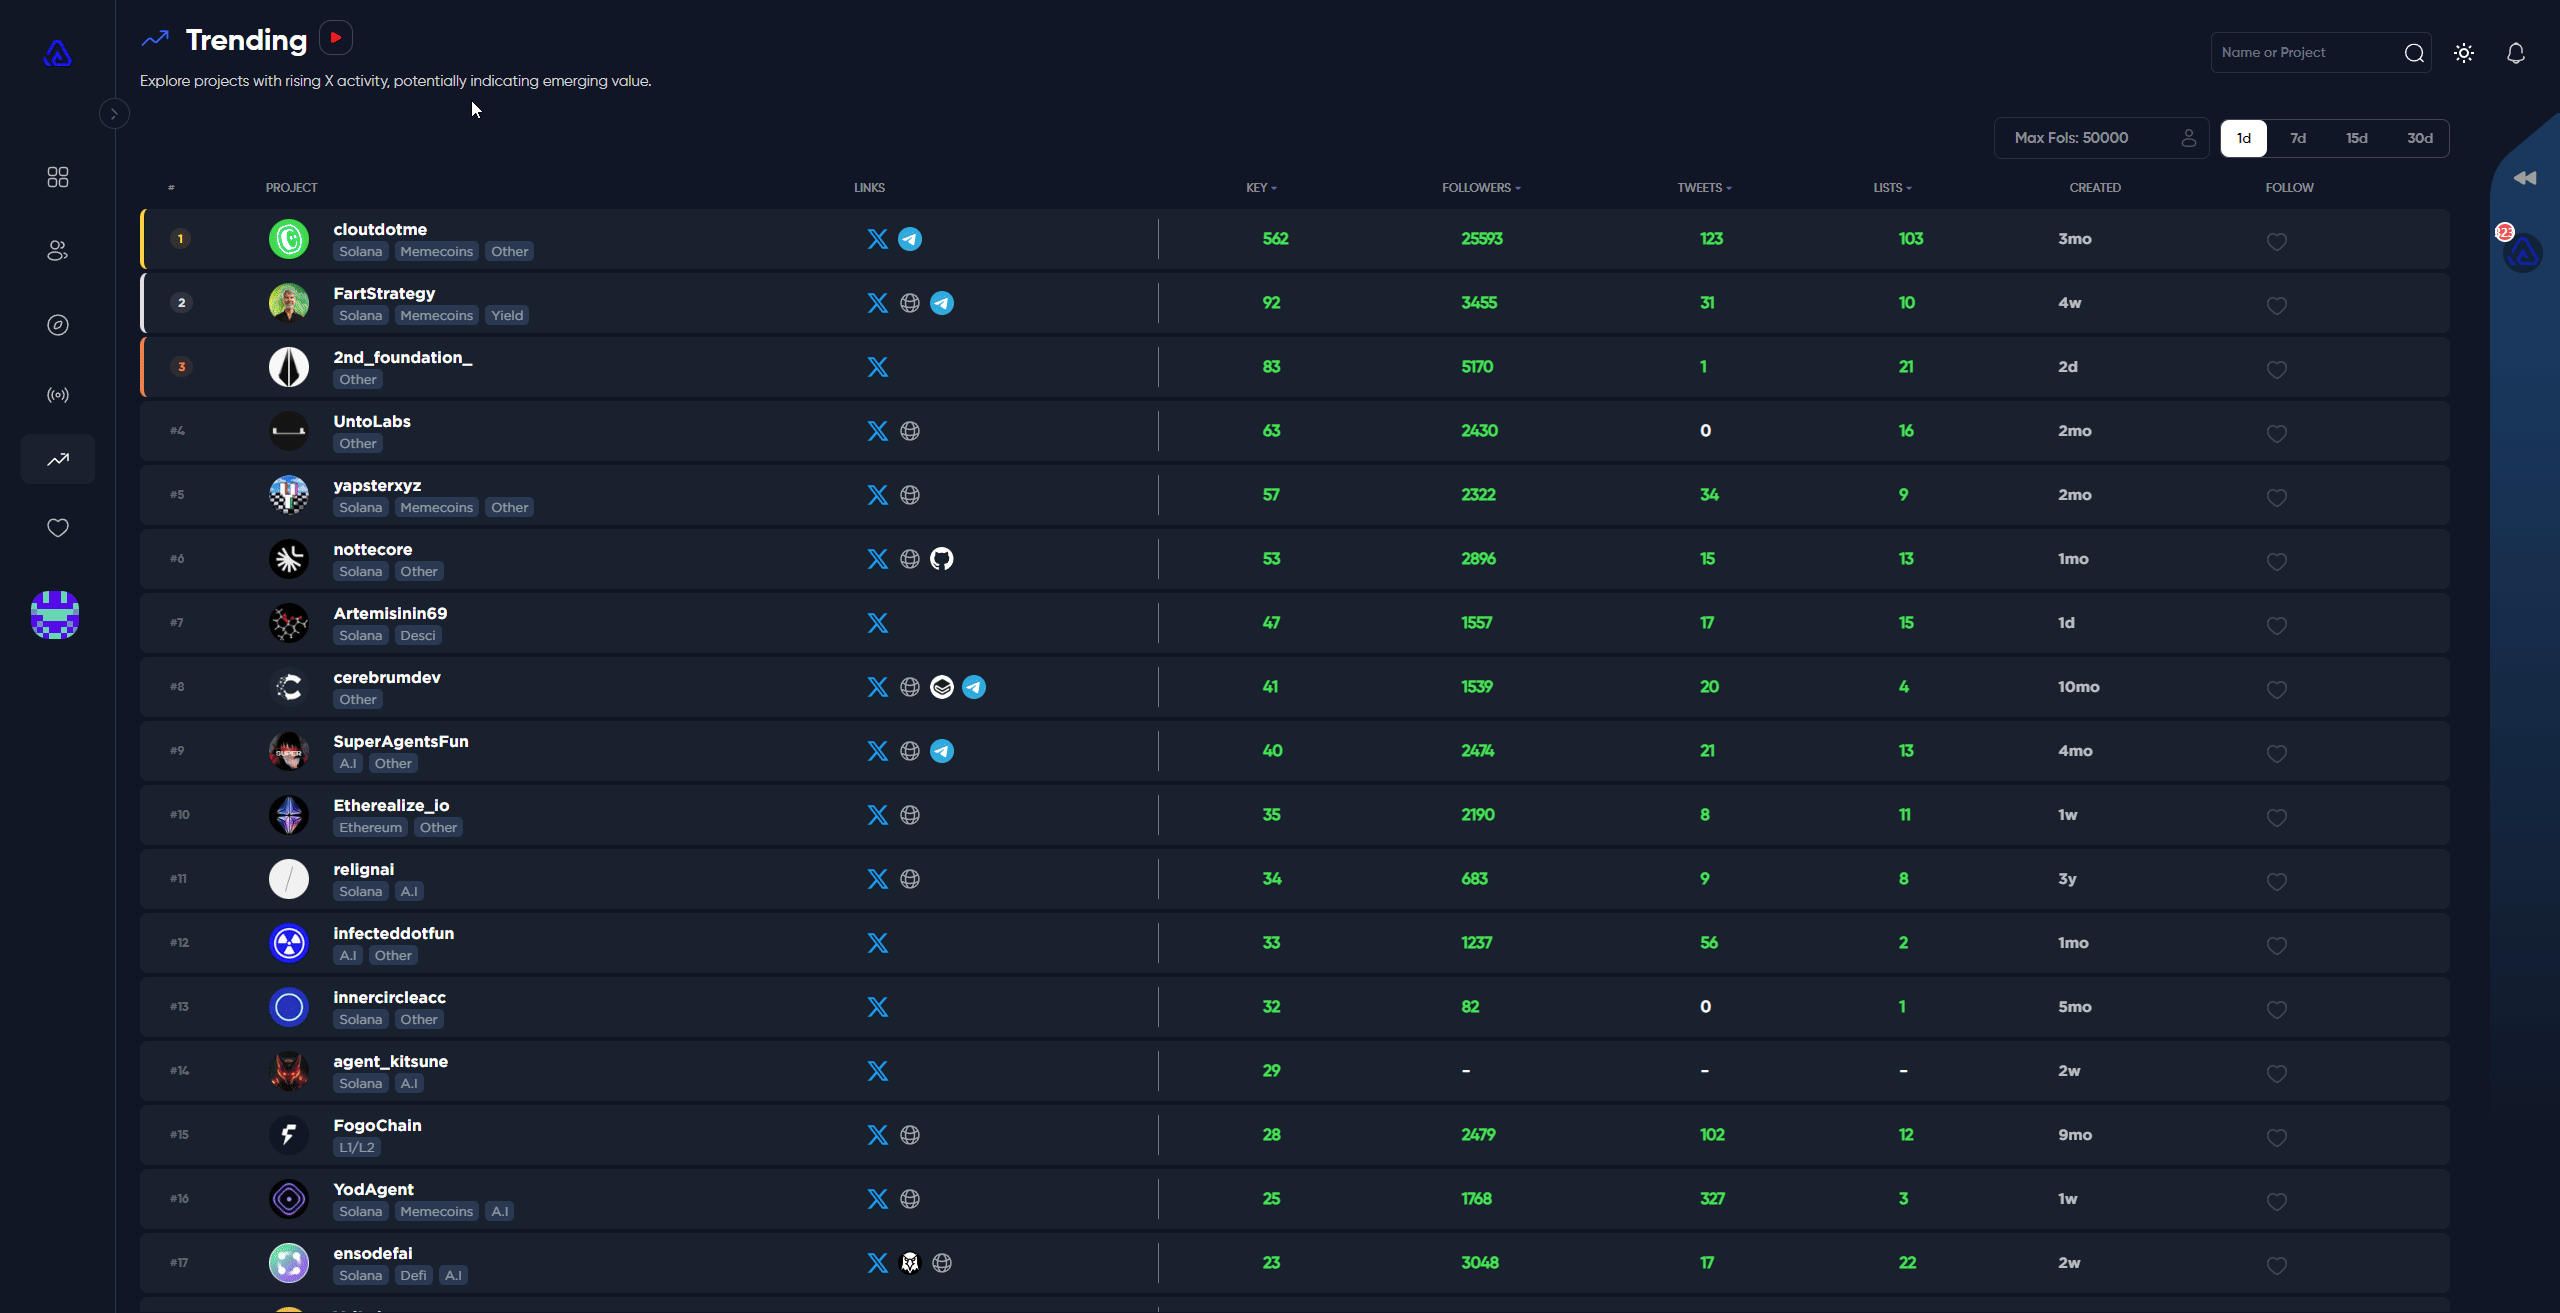Open the live signal broadcast sidebar icon
The width and height of the screenshot is (2560, 1313).
58,395
